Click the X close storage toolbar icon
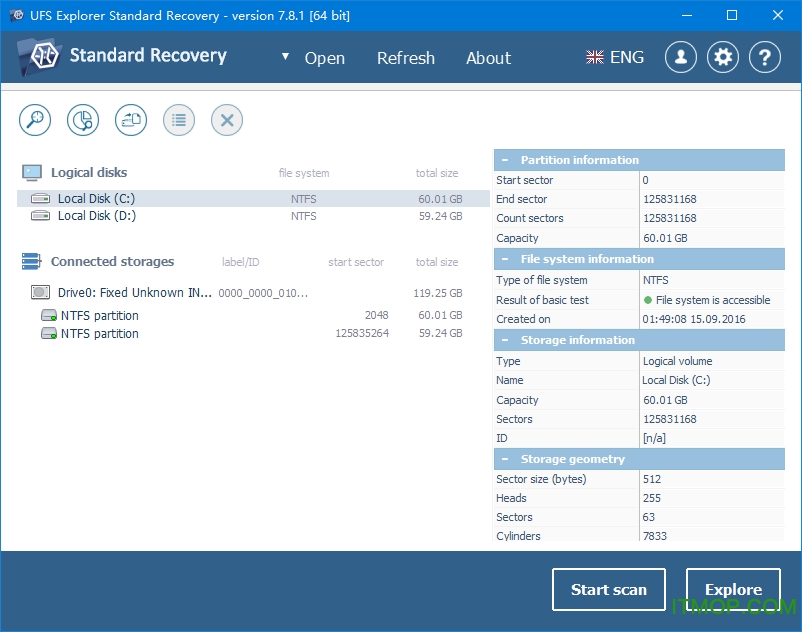Viewport: 802px width, 632px height. click(x=227, y=120)
